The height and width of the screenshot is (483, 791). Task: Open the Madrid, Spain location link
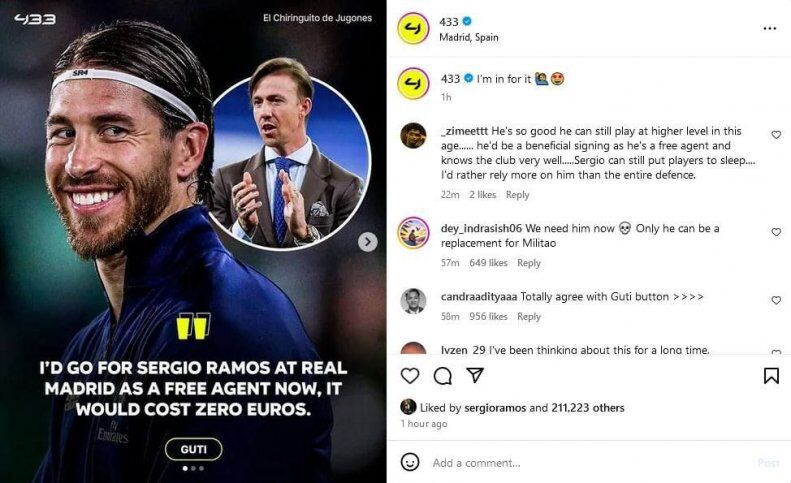469,37
